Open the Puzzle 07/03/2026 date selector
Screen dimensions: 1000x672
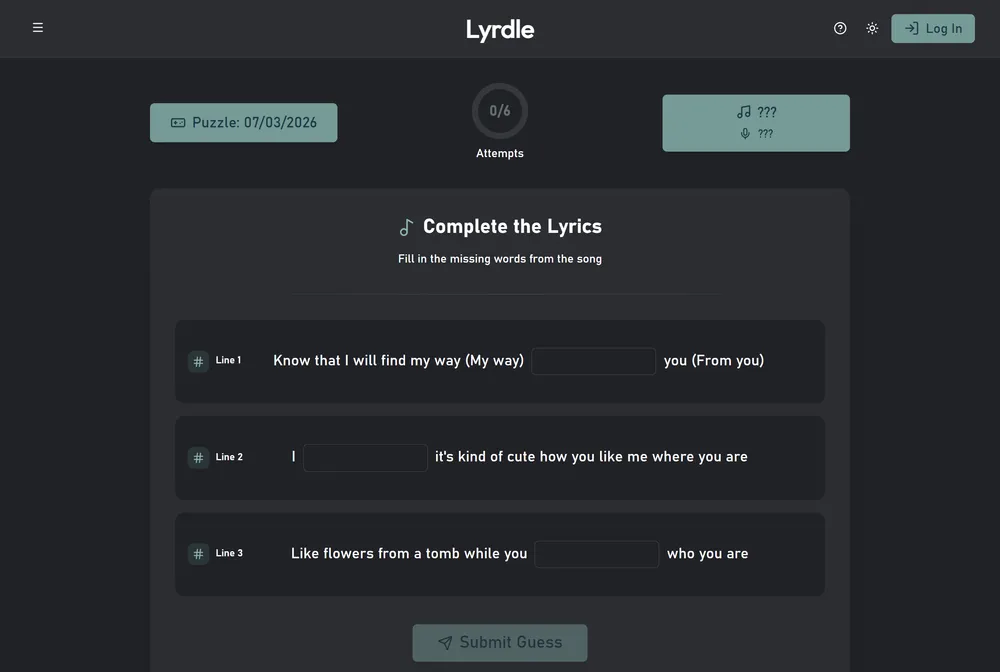(x=244, y=122)
